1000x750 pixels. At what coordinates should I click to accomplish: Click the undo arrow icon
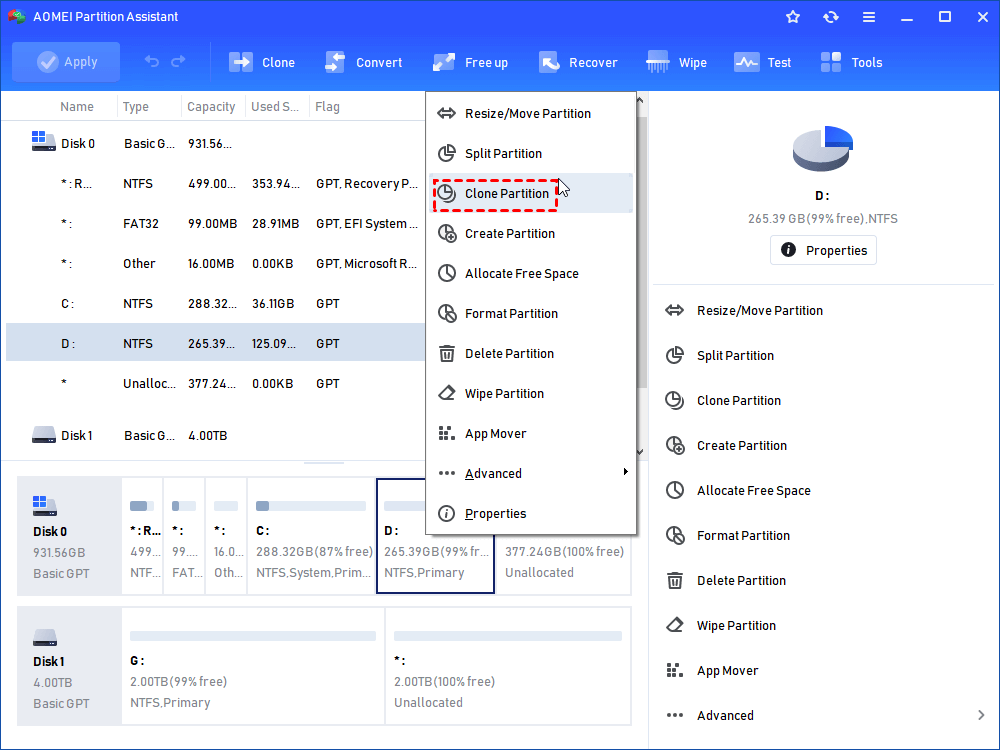click(151, 61)
